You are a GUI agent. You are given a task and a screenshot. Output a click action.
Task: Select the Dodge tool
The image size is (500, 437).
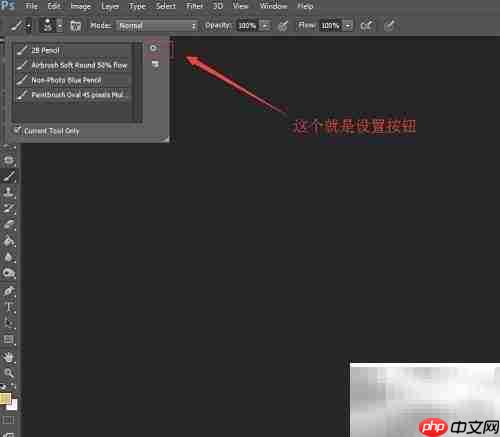[x=9, y=273]
